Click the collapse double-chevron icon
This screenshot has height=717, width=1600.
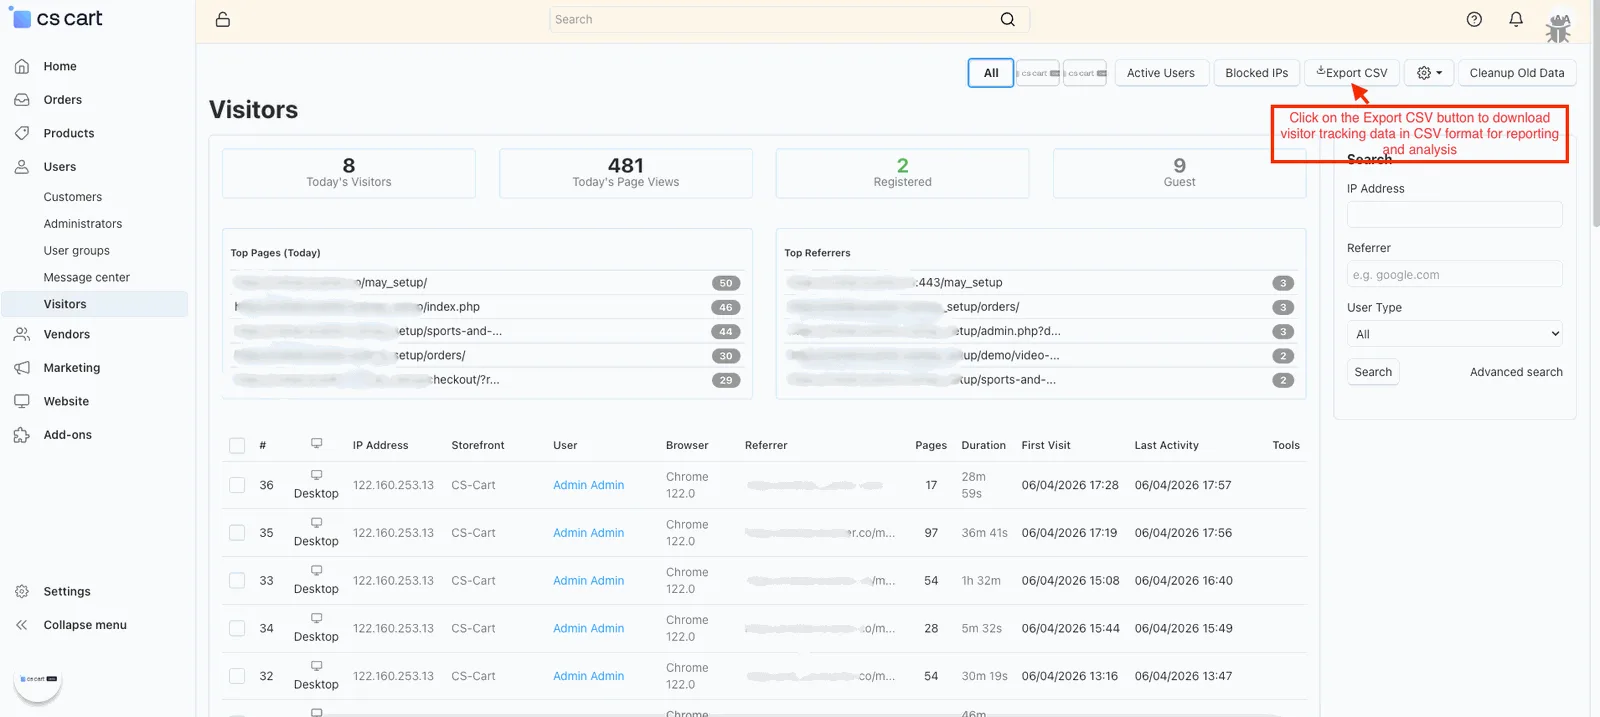click(x=22, y=625)
